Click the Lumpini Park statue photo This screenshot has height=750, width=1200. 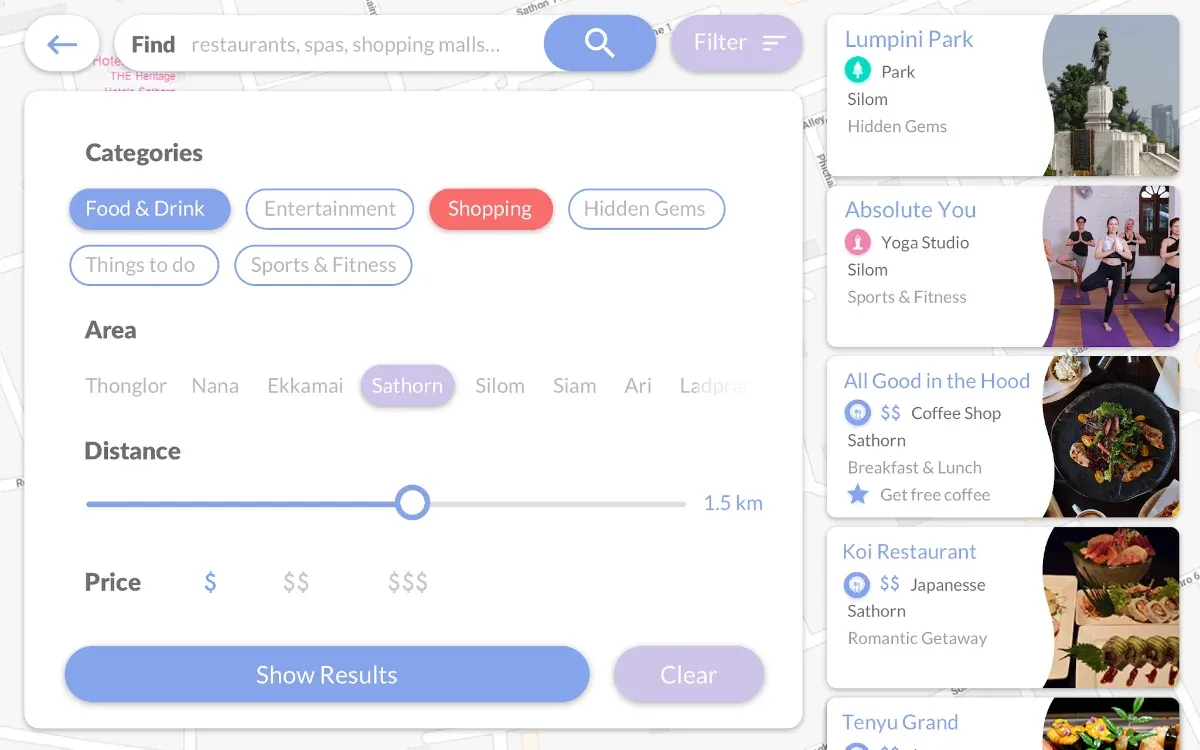1112,96
